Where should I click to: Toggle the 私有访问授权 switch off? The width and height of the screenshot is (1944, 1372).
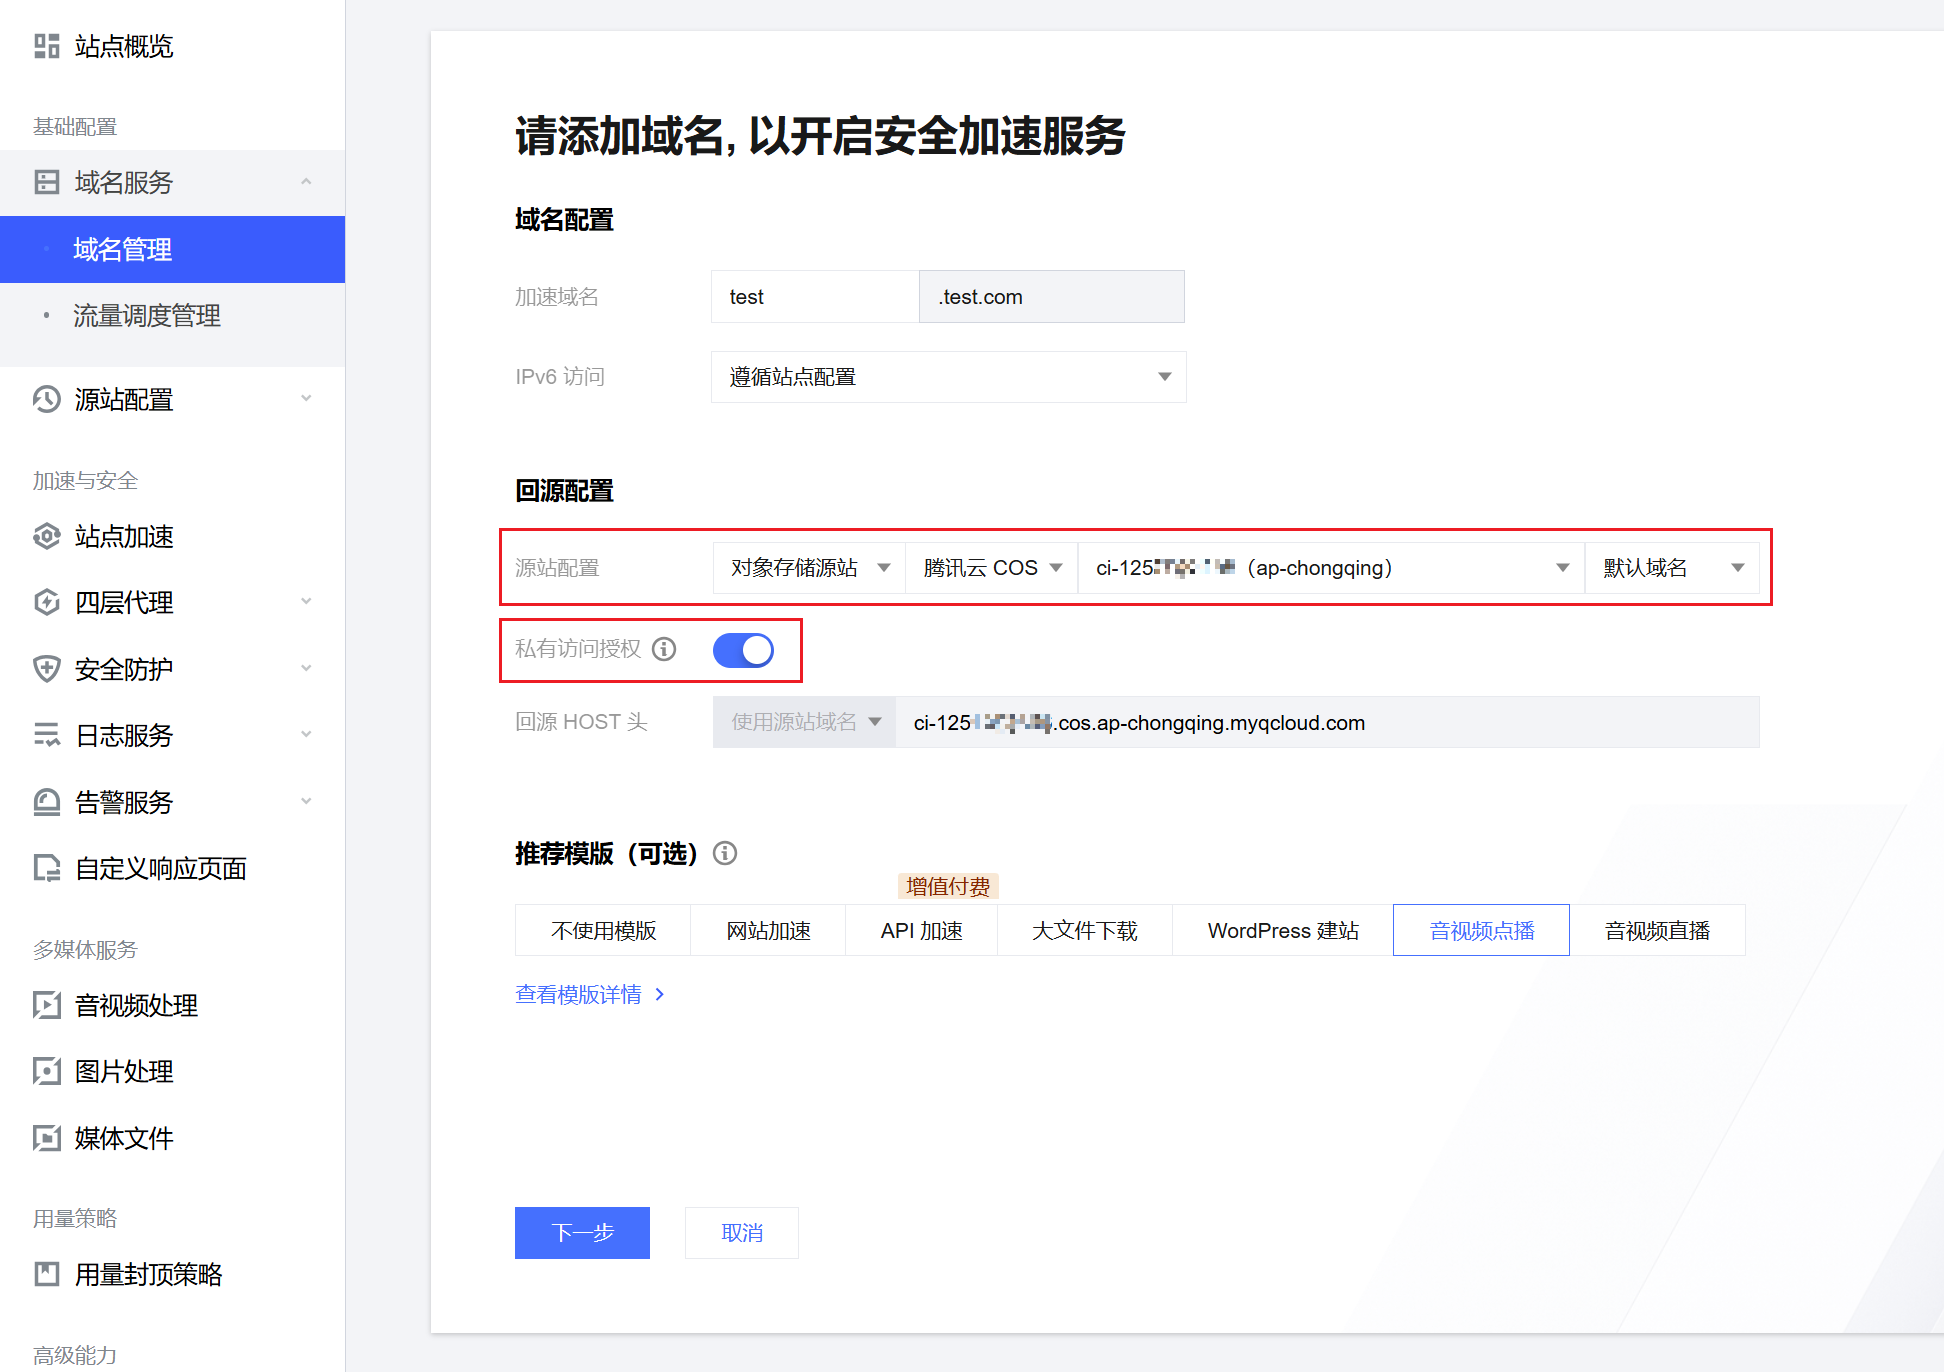743,650
